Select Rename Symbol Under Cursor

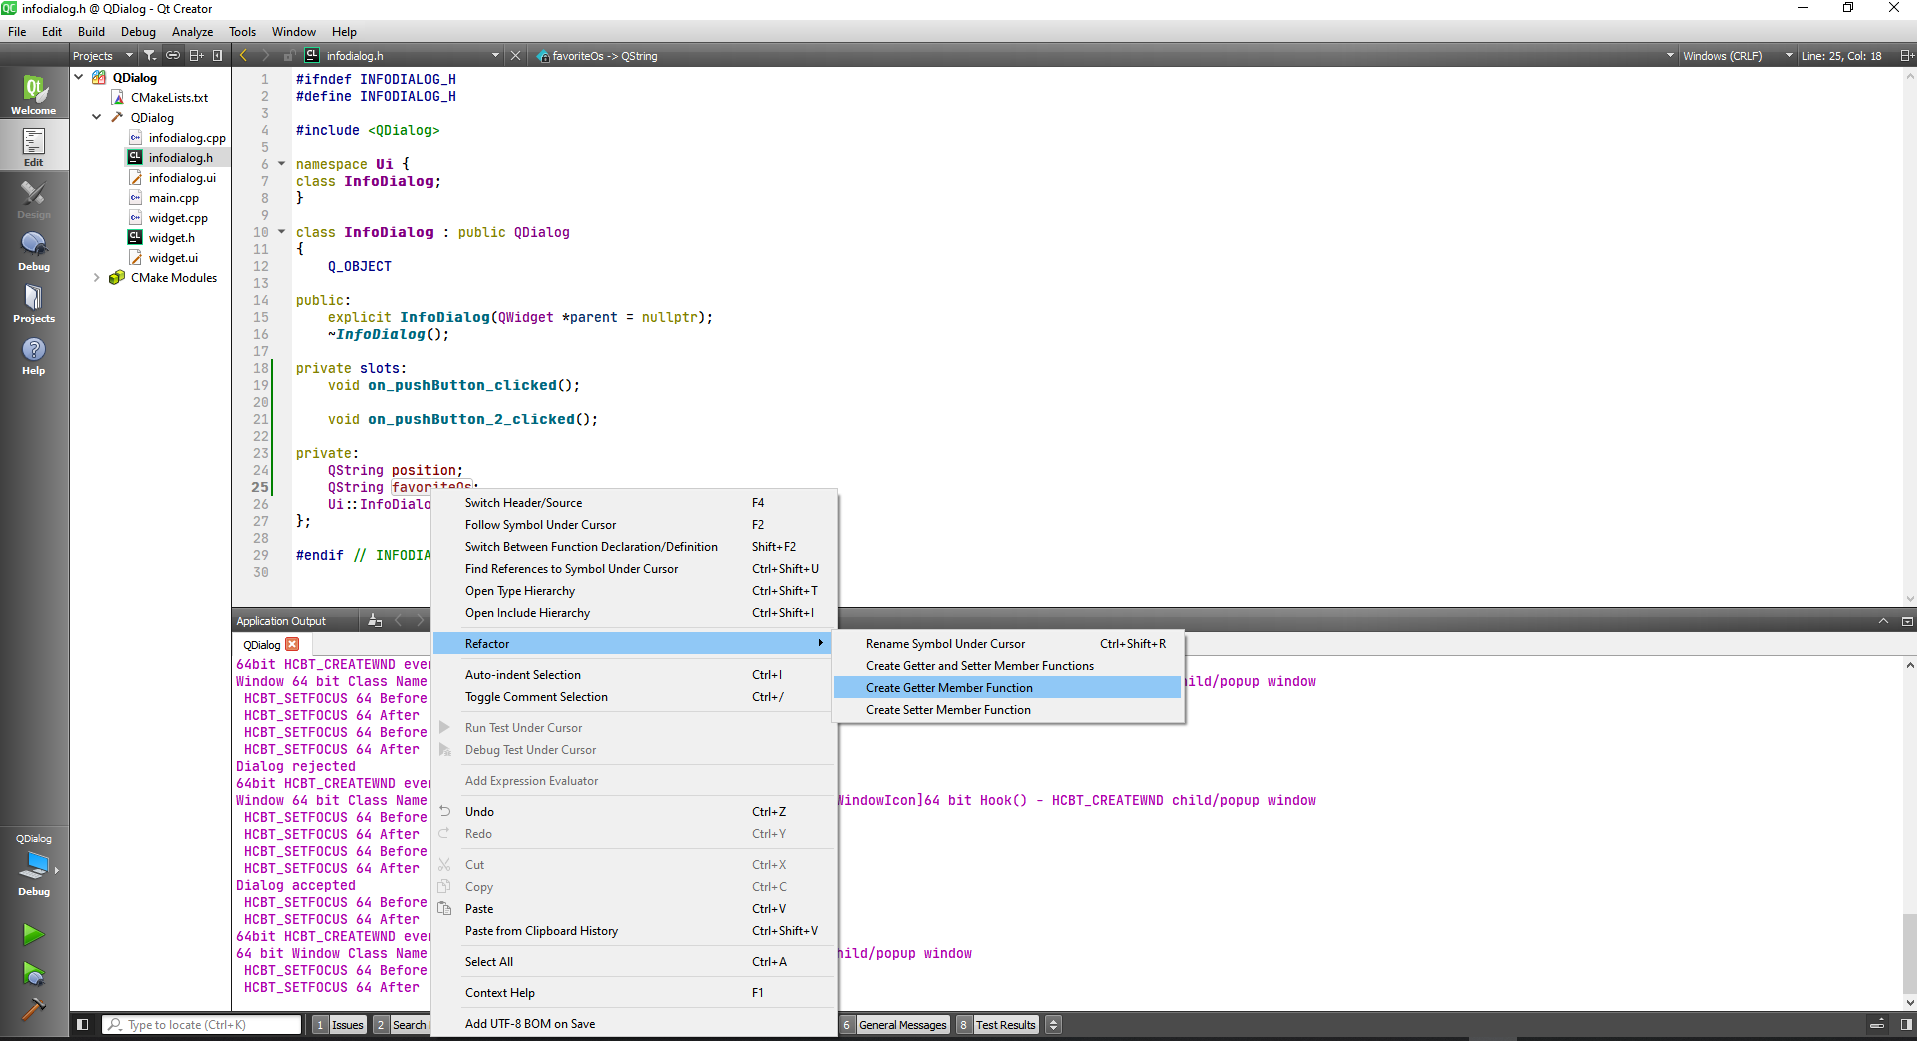(x=1007, y=644)
